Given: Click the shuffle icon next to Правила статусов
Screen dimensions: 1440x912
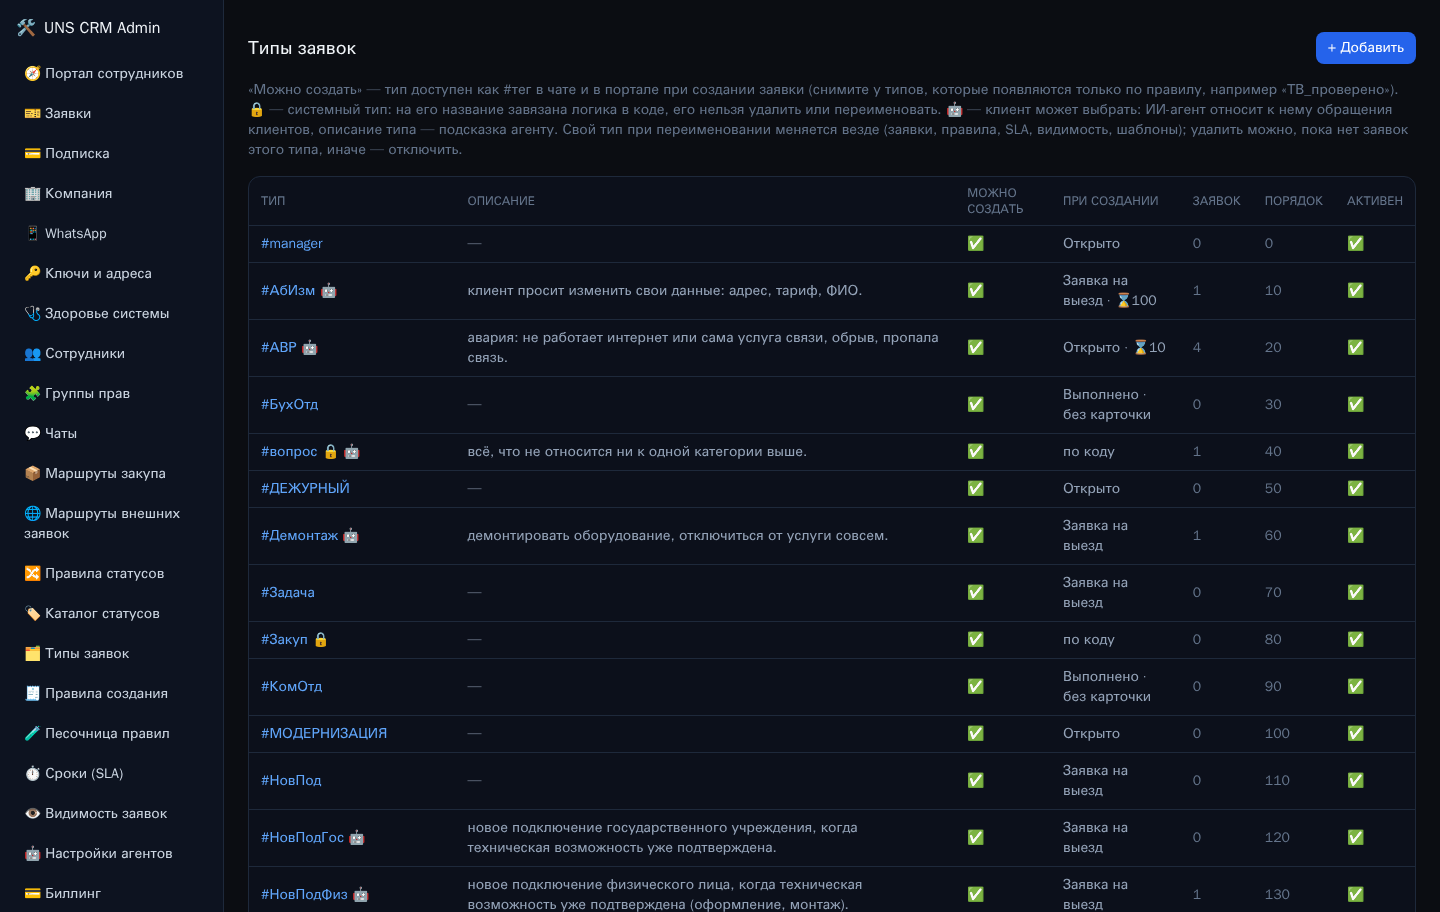Looking at the screenshot, I should [x=32, y=573].
